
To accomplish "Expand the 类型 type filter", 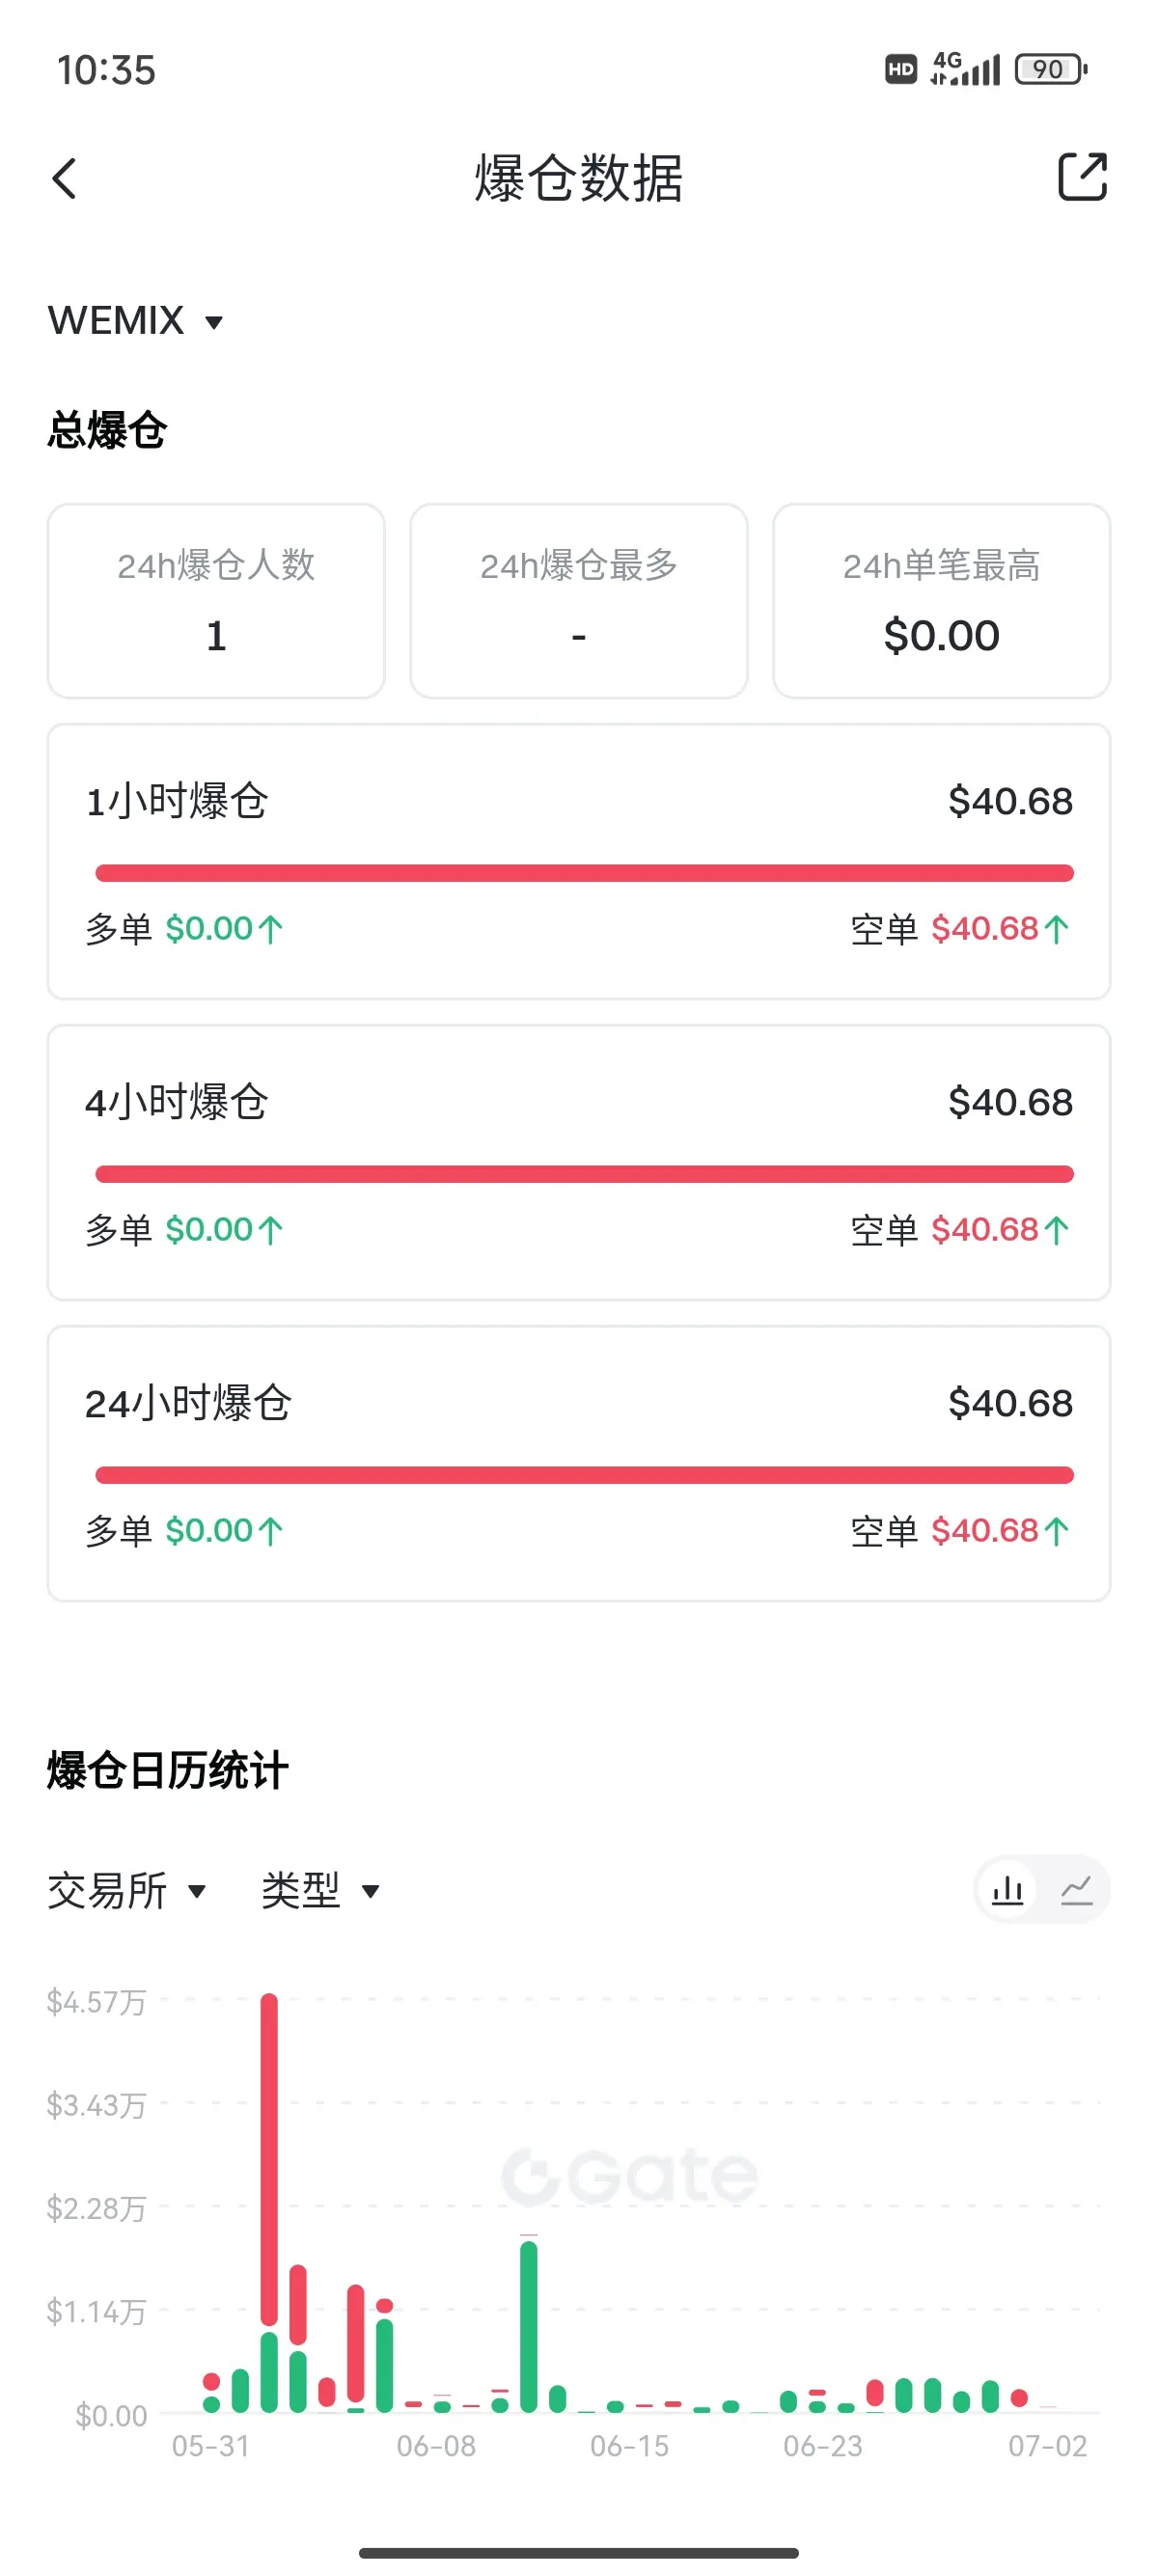I will pos(320,1890).
